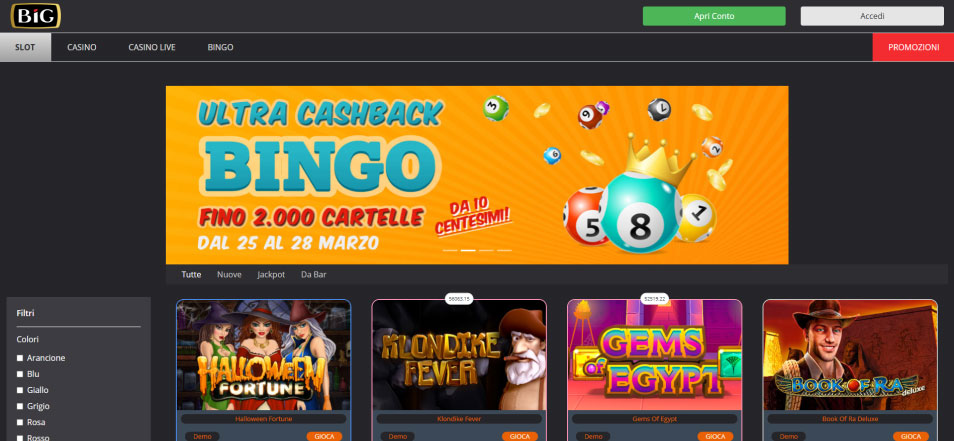
Task: Enable the Rosa color checkbox
Action: tap(20, 422)
